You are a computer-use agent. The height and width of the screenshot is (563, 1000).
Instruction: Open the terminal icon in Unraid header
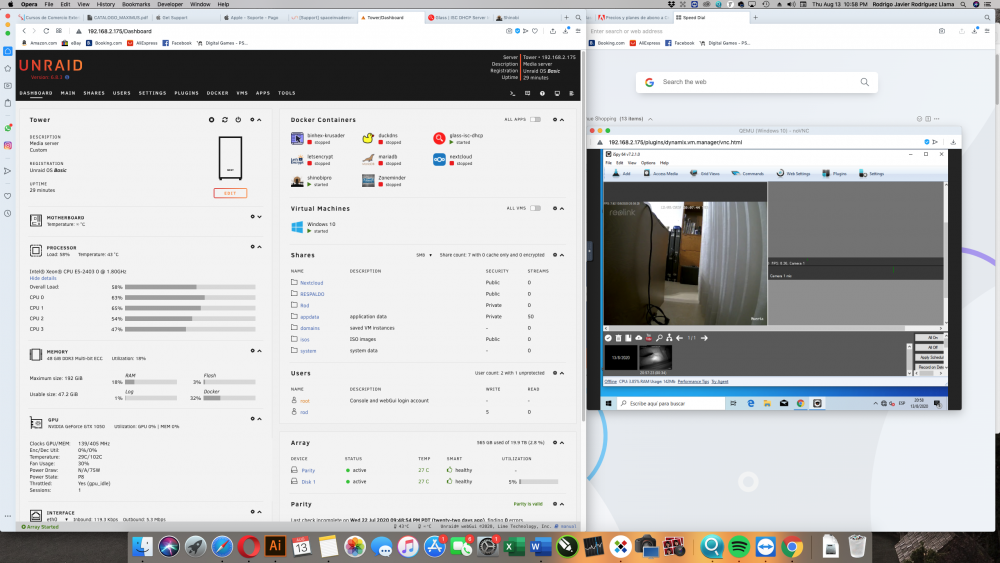(512, 93)
